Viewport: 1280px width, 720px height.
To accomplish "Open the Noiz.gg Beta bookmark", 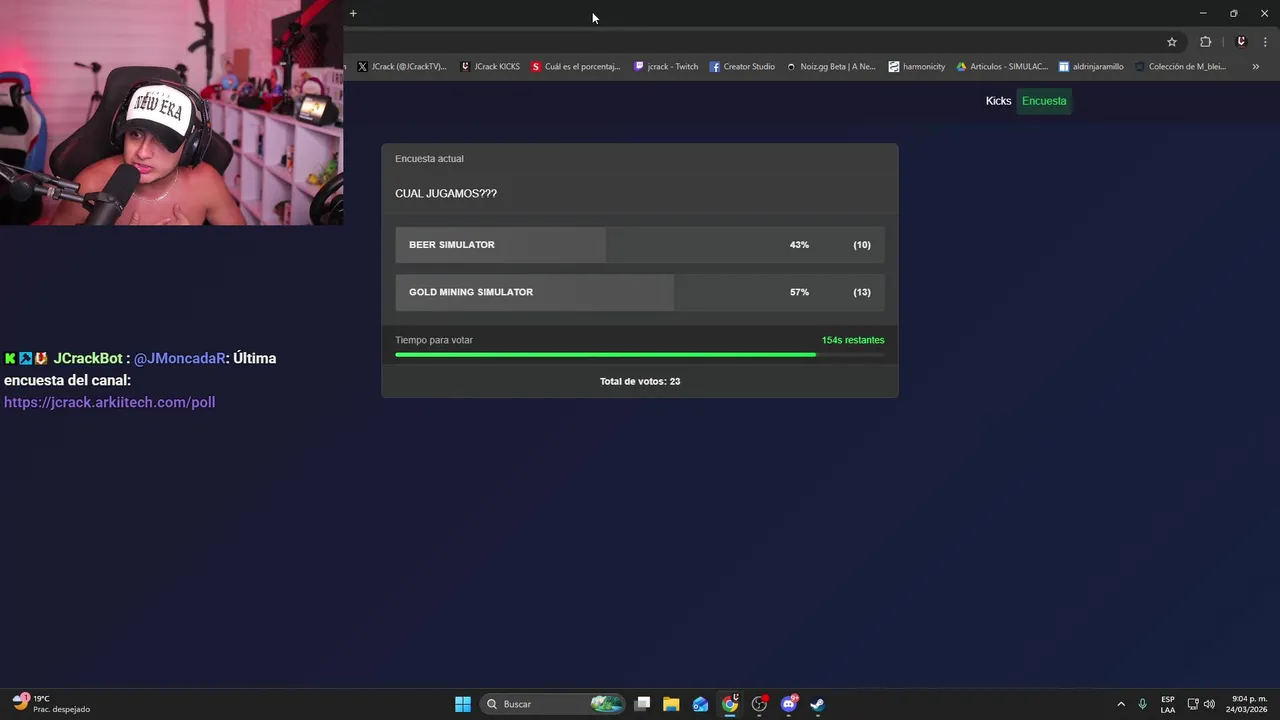I will pyautogui.click(x=831, y=67).
